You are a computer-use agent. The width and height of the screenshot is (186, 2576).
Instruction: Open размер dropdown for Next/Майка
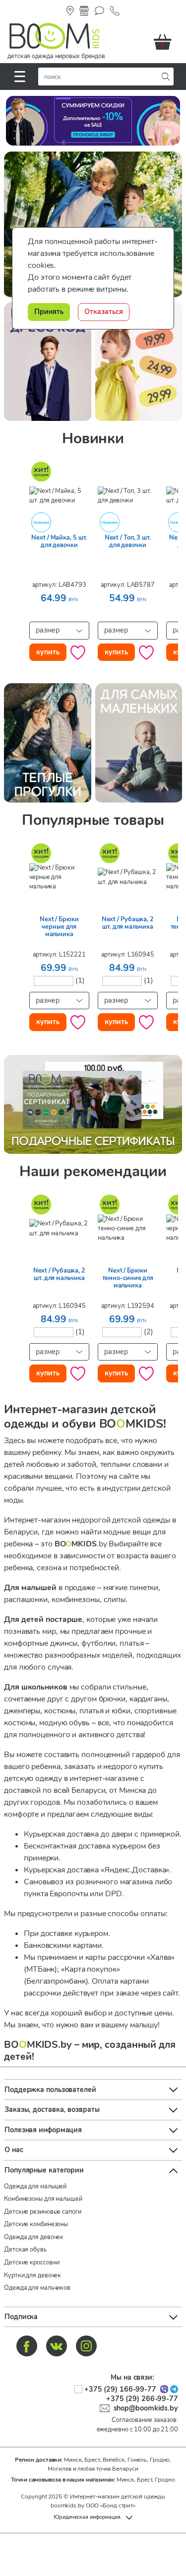coord(59,630)
